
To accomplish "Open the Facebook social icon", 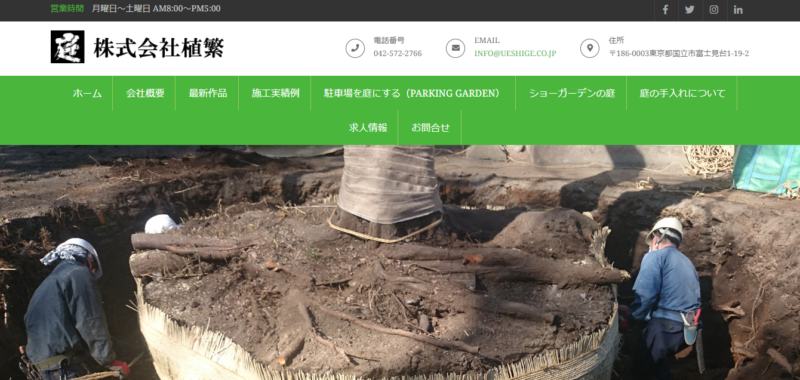I will click(x=665, y=10).
